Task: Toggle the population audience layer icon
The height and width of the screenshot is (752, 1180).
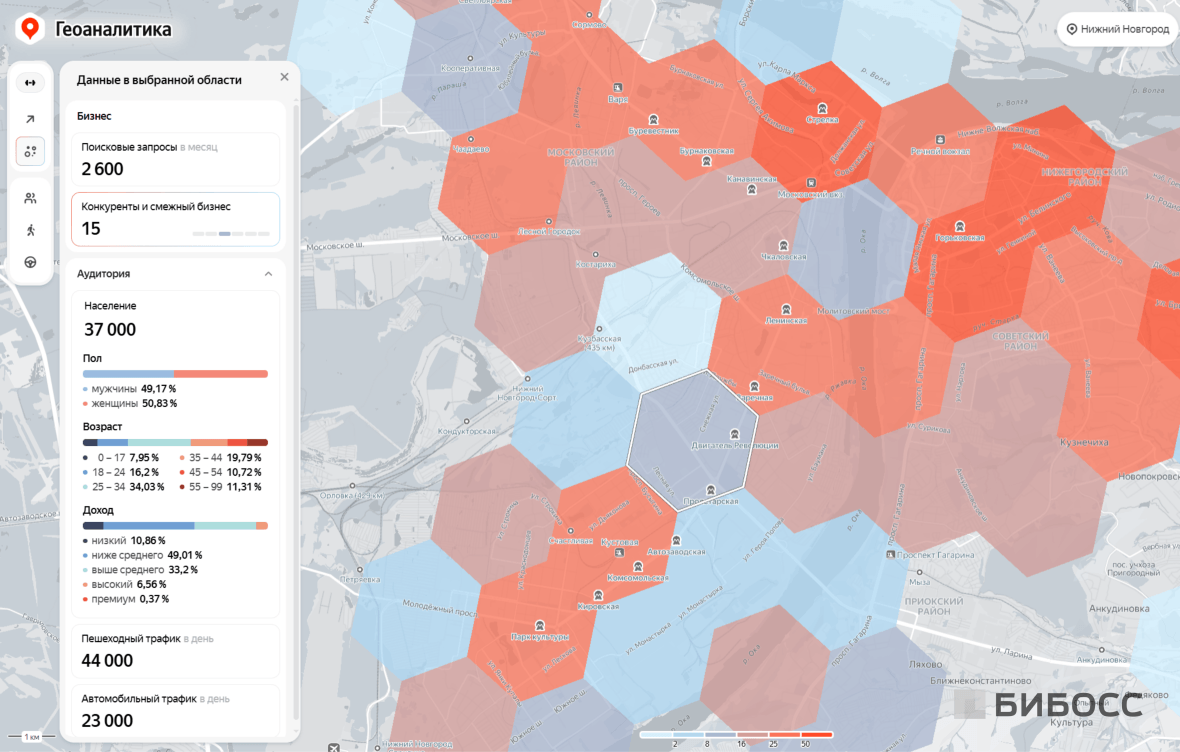Action: pos(30,198)
